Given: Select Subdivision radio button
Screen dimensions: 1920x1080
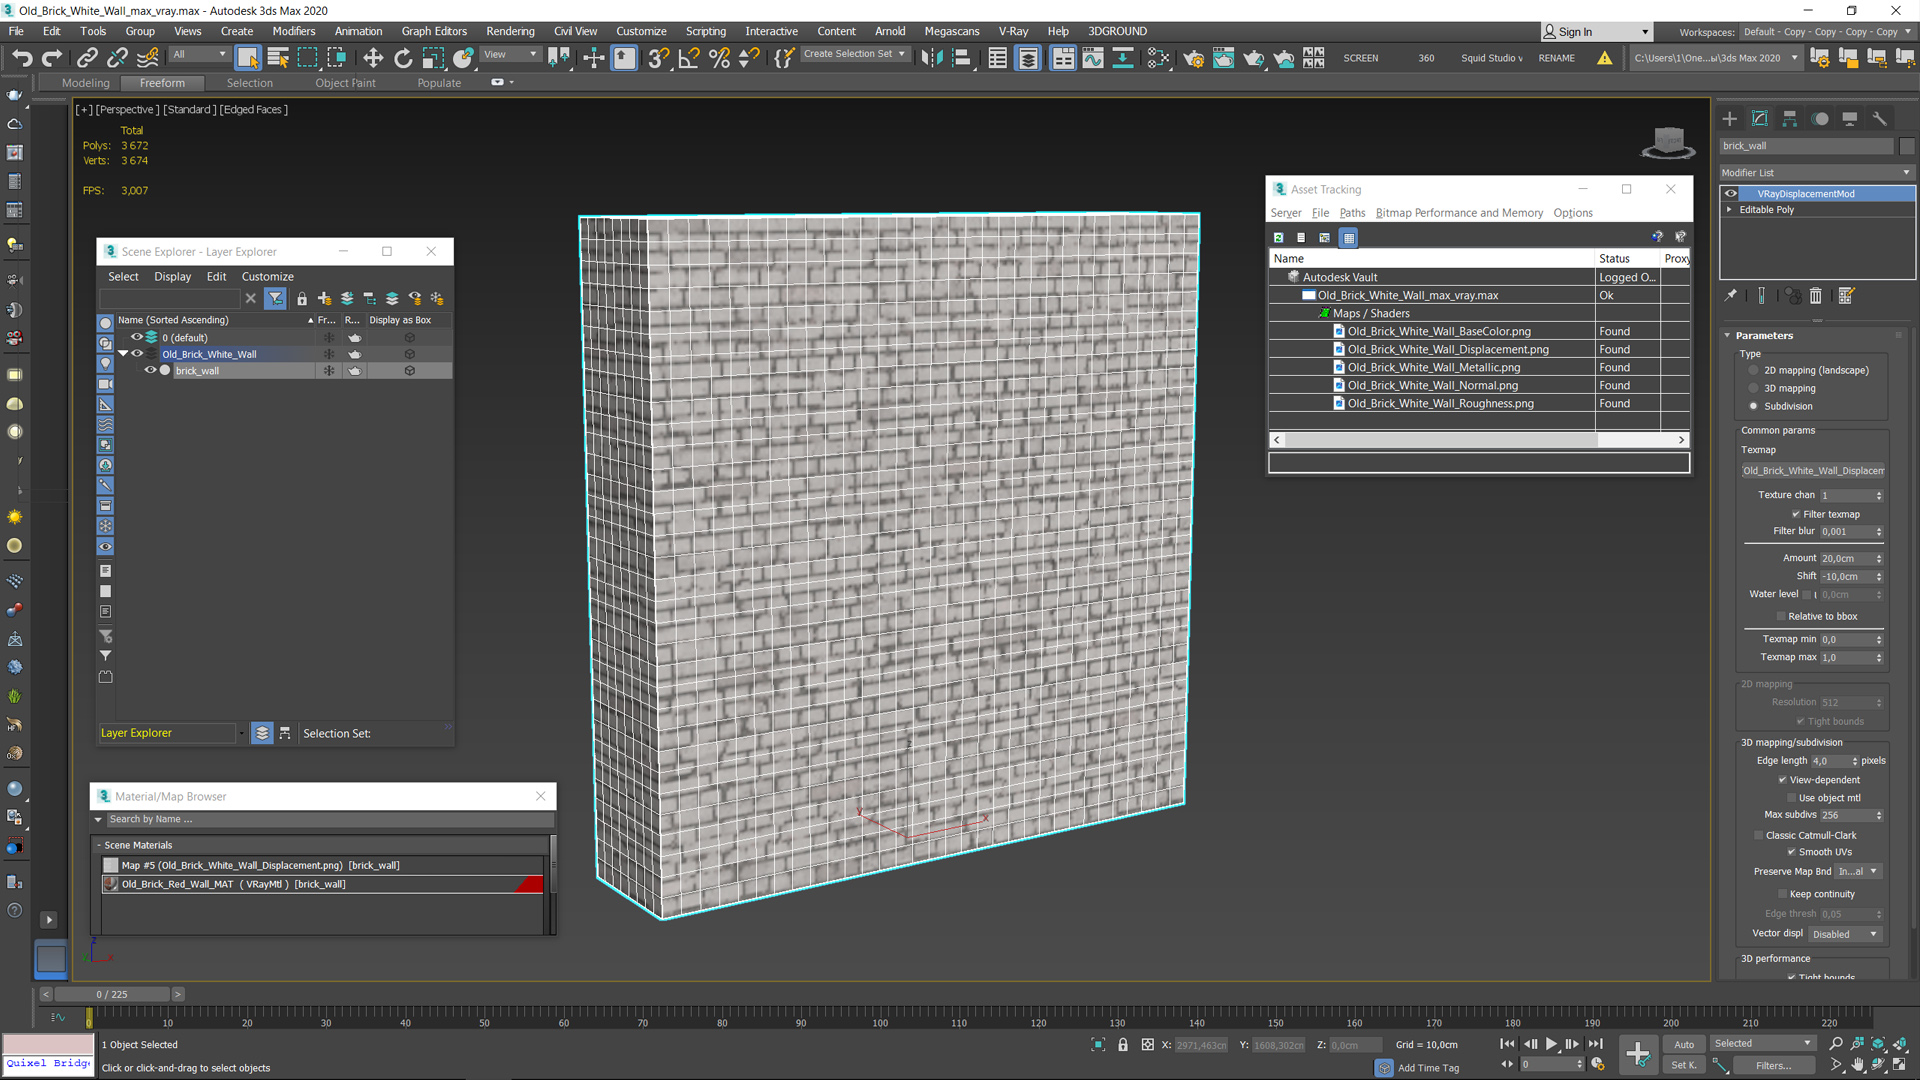Looking at the screenshot, I should click(1753, 406).
